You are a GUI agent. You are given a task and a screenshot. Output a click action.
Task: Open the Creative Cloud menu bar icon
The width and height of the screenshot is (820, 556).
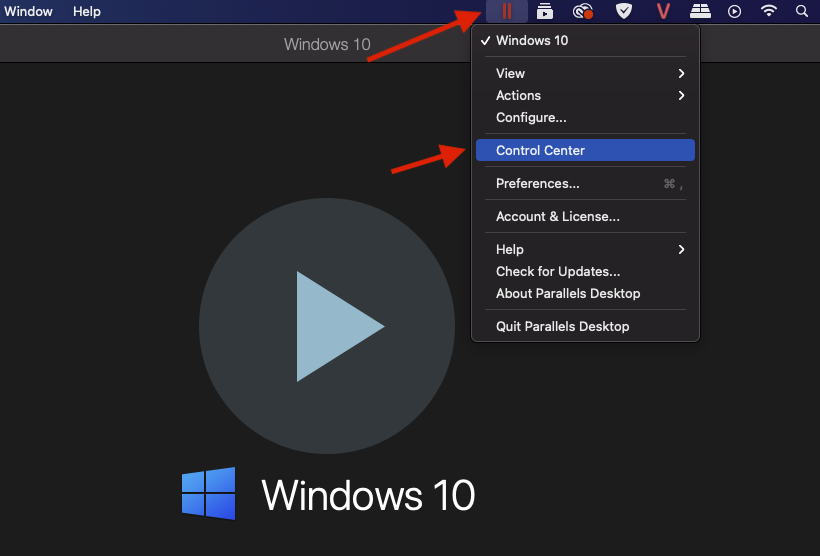point(582,11)
